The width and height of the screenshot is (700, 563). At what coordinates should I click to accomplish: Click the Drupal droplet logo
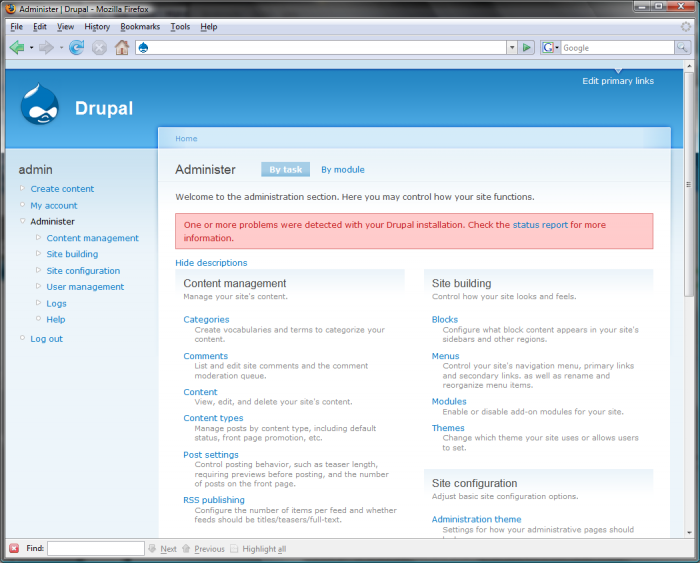(40, 104)
